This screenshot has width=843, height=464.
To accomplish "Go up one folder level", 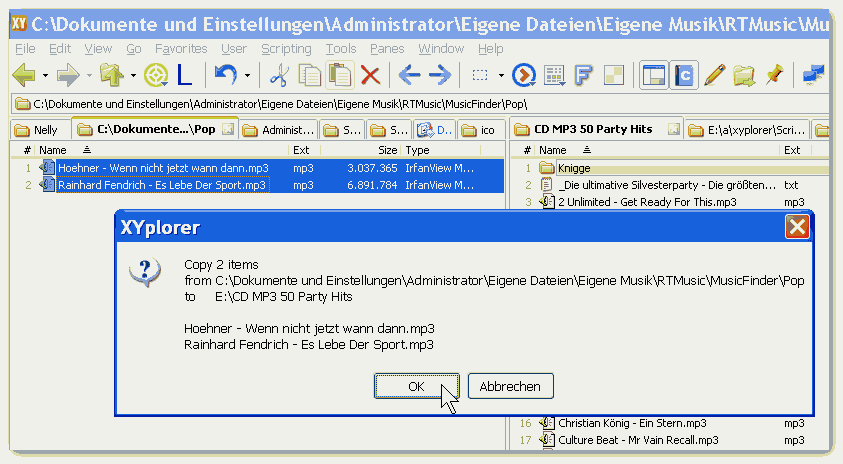I will point(112,75).
